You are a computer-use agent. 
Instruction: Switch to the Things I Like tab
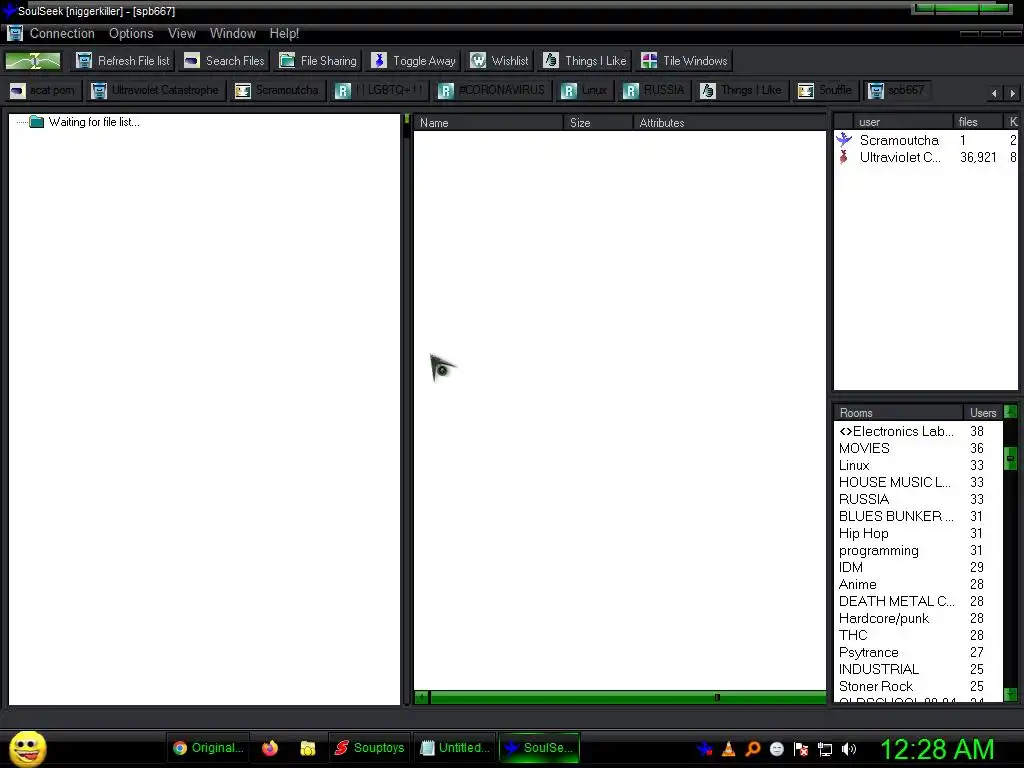[741, 90]
